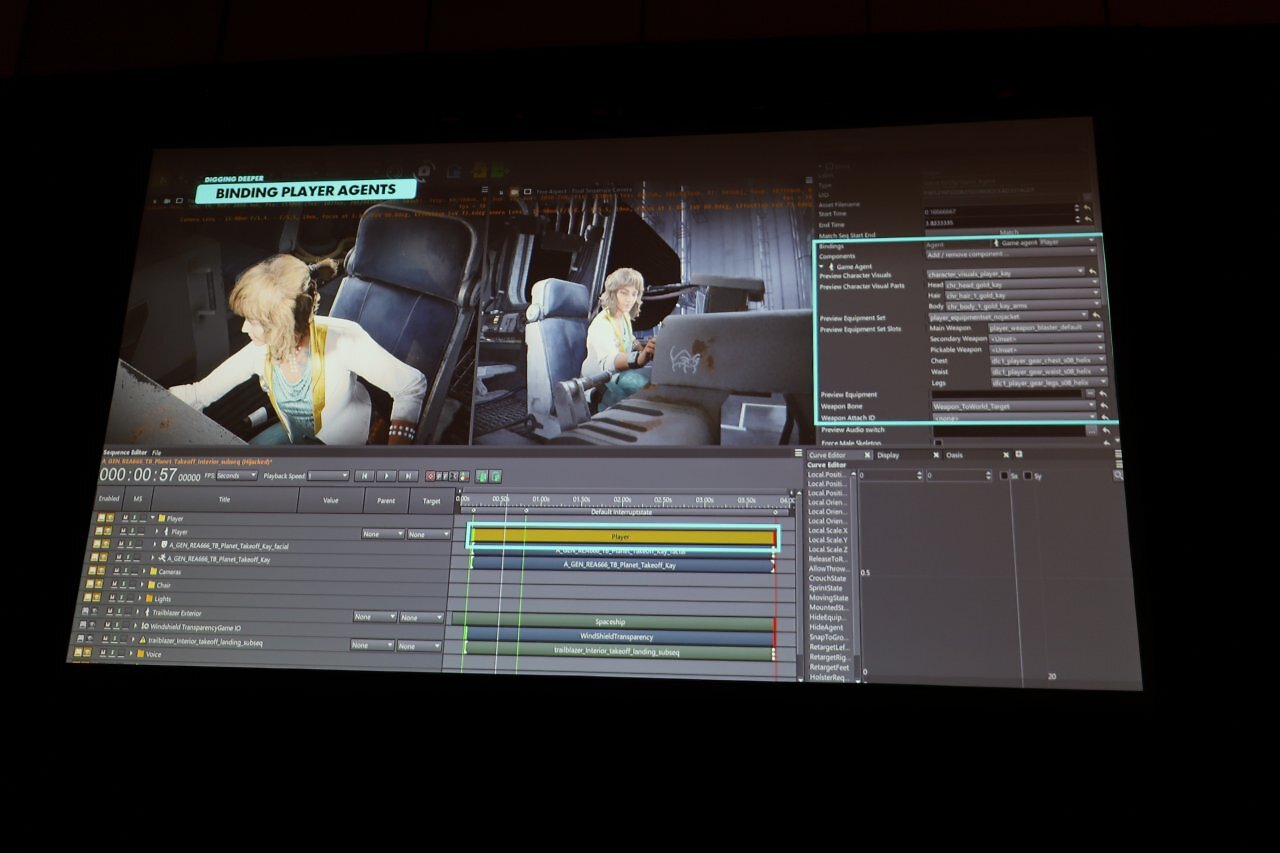Toggle the Force Male Skeleton checkbox
The width and height of the screenshot is (1280, 853).
click(x=937, y=442)
